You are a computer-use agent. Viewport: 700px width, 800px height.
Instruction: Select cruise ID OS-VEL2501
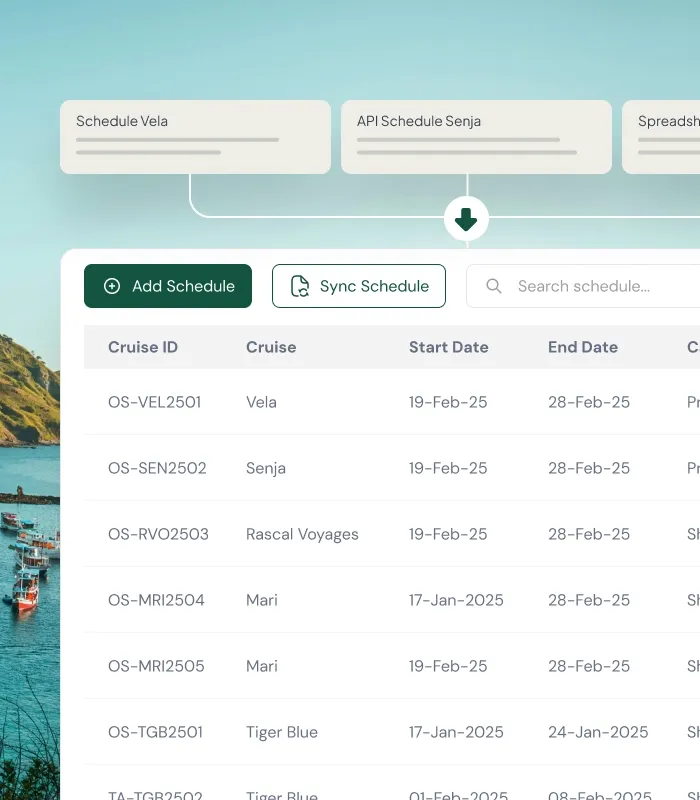(x=155, y=402)
